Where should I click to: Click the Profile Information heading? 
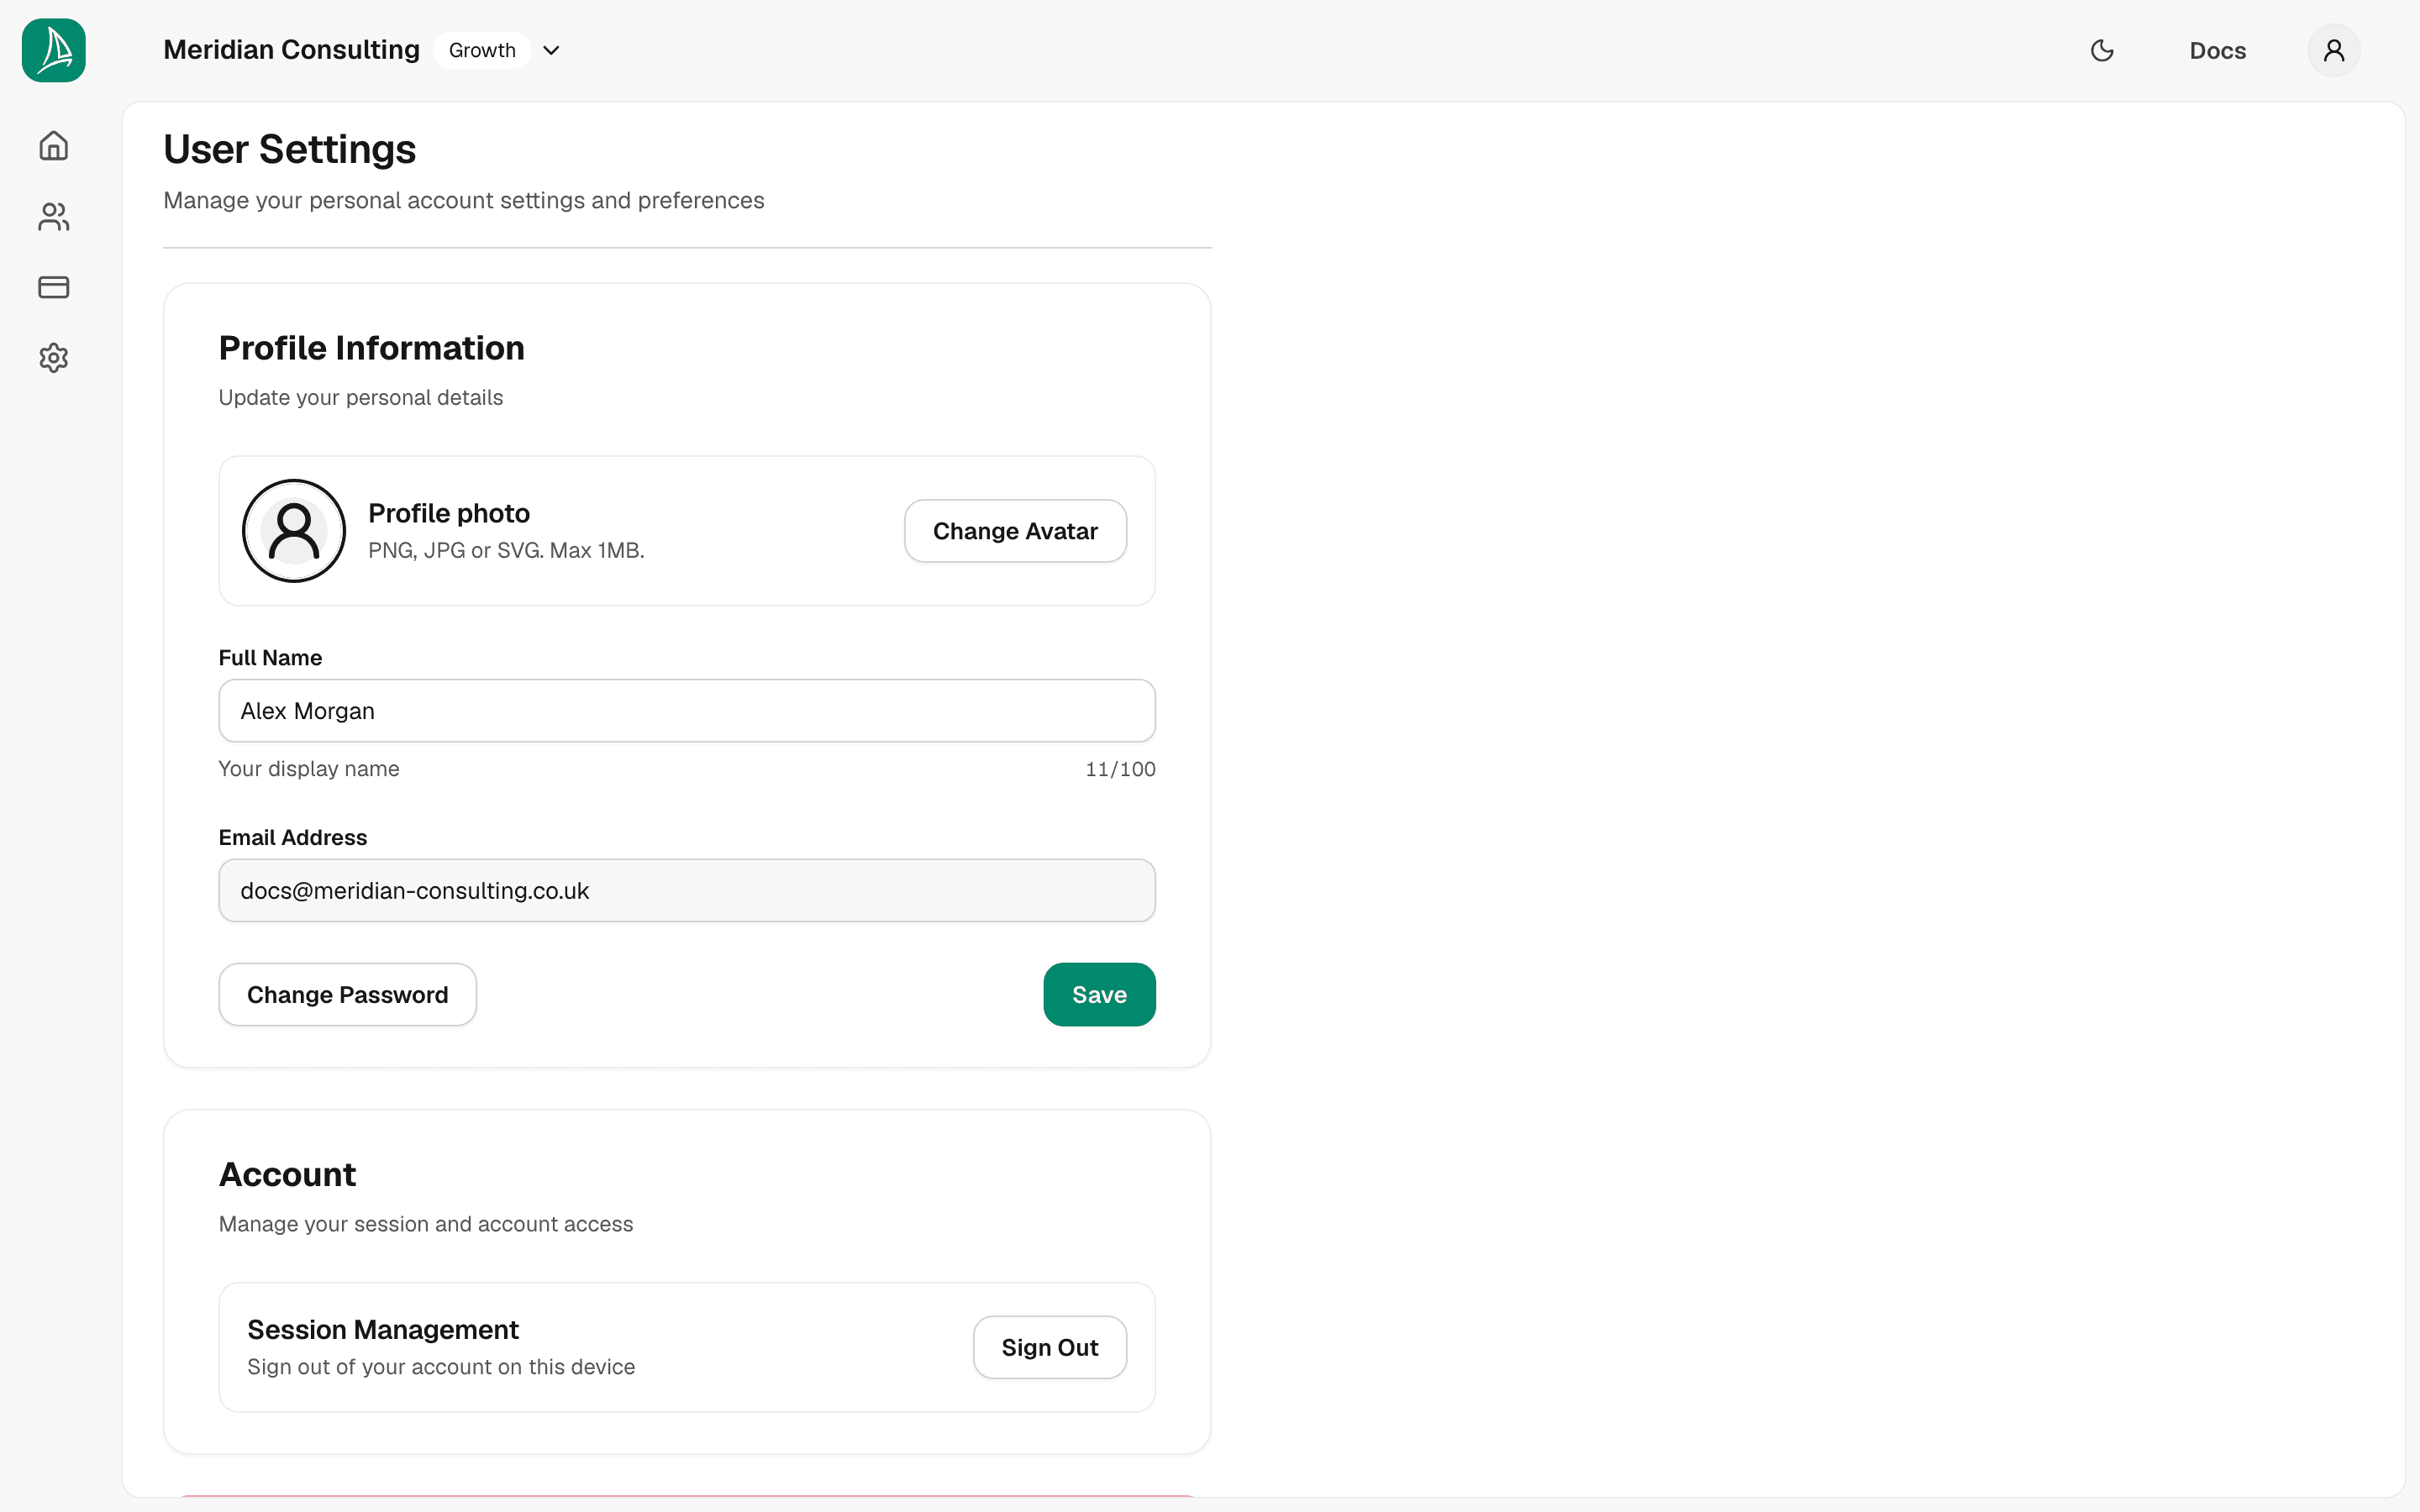[371, 348]
